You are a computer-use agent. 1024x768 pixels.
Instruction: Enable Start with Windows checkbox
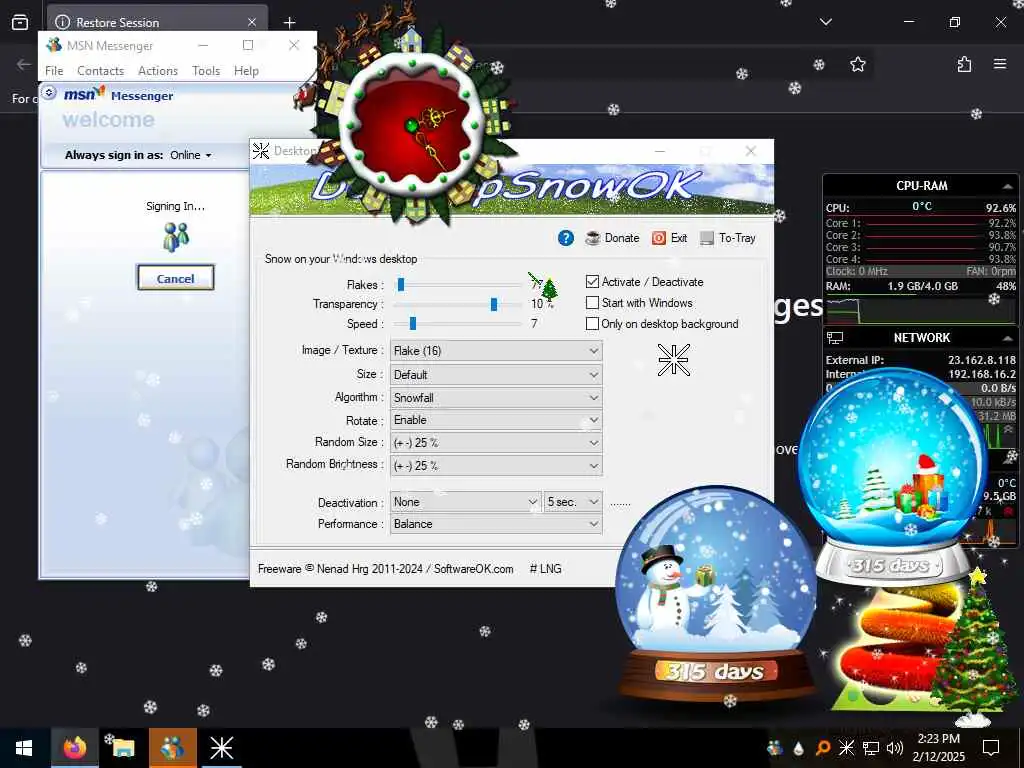pyautogui.click(x=592, y=302)
